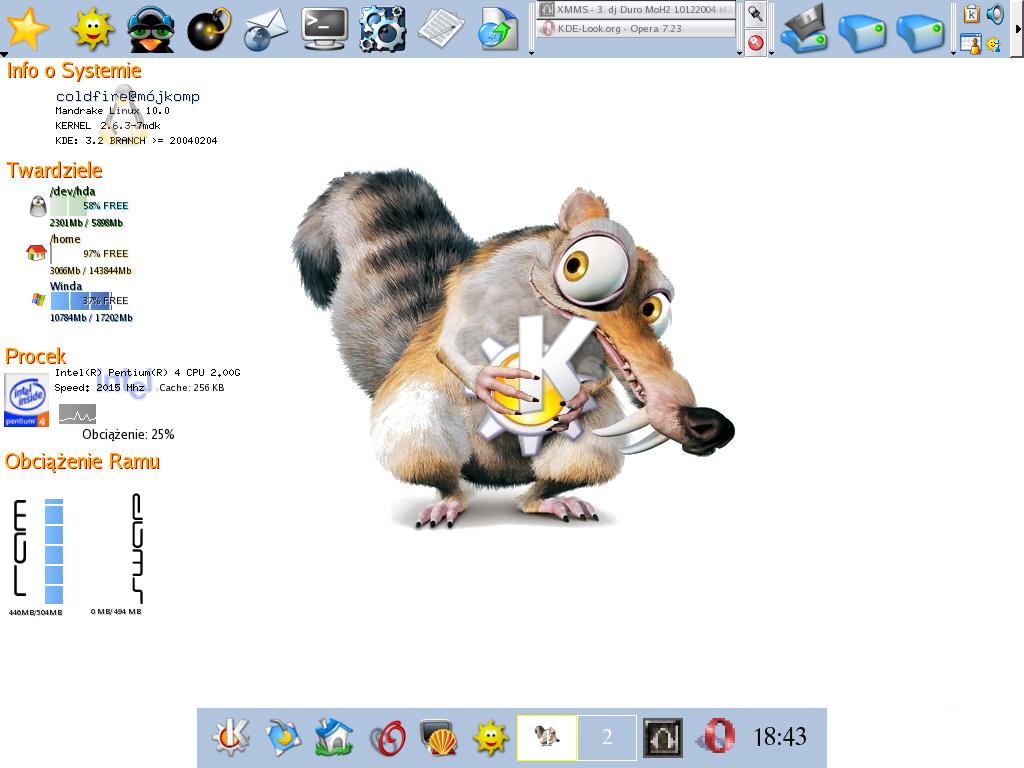The height and width of the screenshot is (768, 1024).
Task: Click the red logout icon
Action: pyautogui.click(x=756, y=43)
